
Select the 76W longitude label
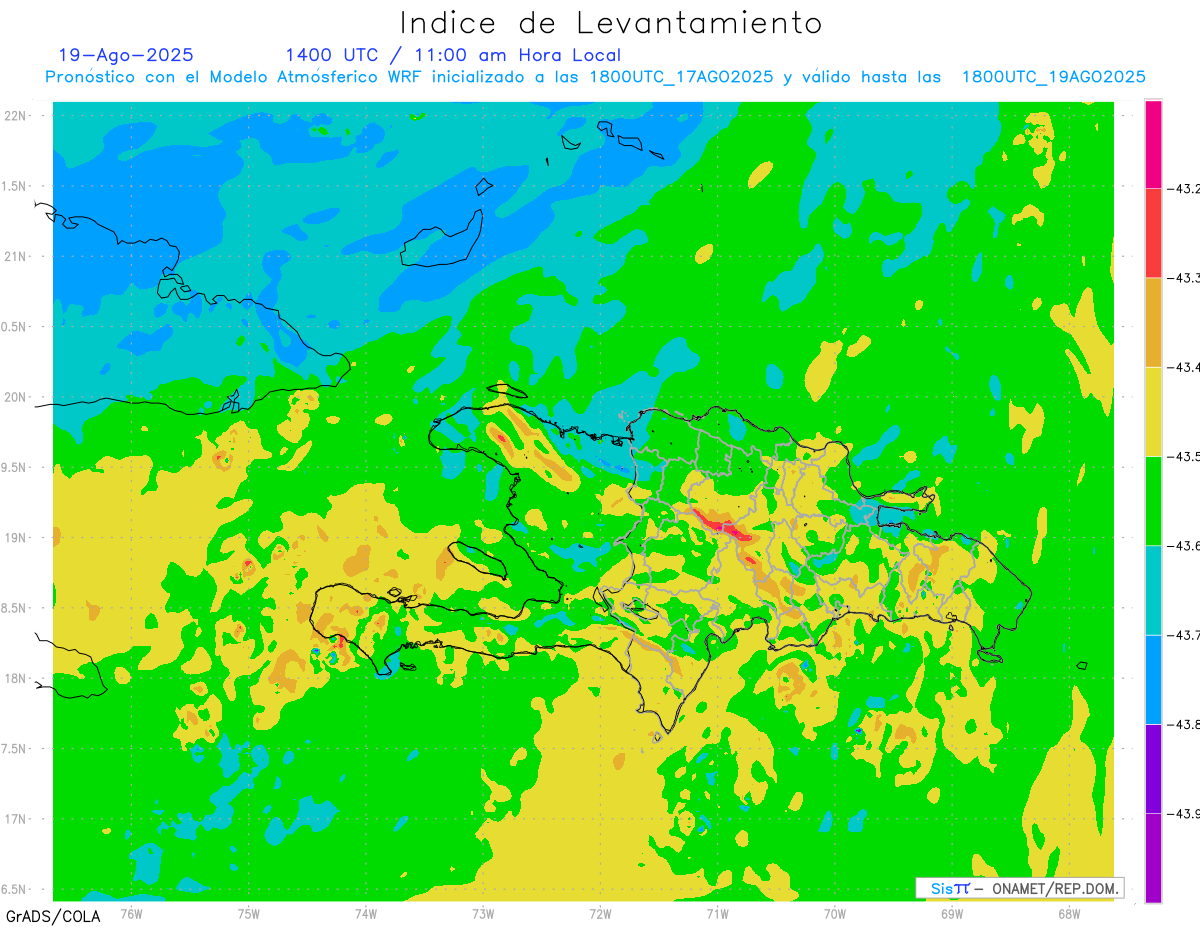coord(131,913)
